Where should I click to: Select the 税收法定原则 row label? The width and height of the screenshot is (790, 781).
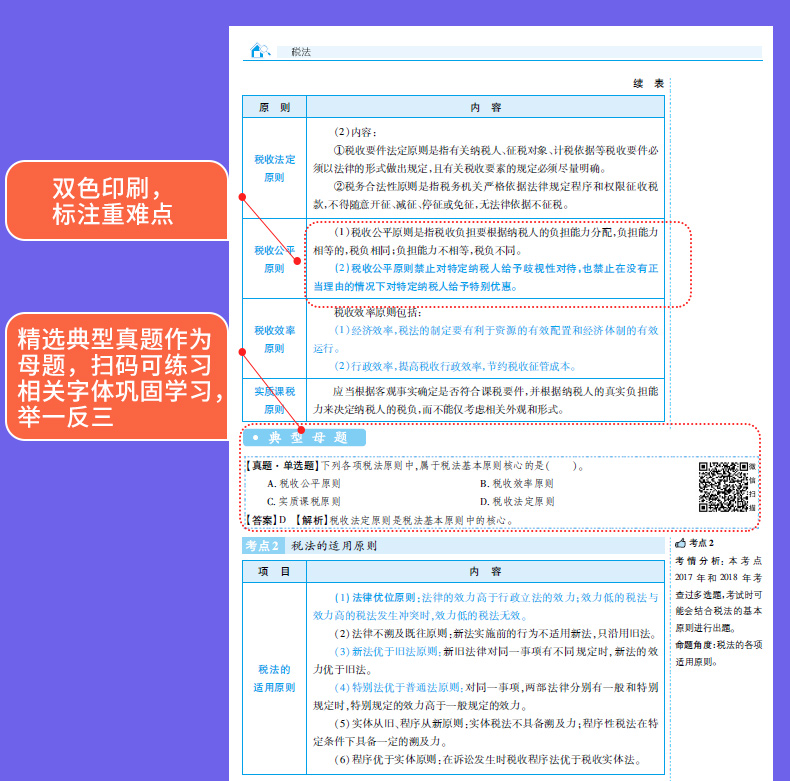(x=274, y=168)
